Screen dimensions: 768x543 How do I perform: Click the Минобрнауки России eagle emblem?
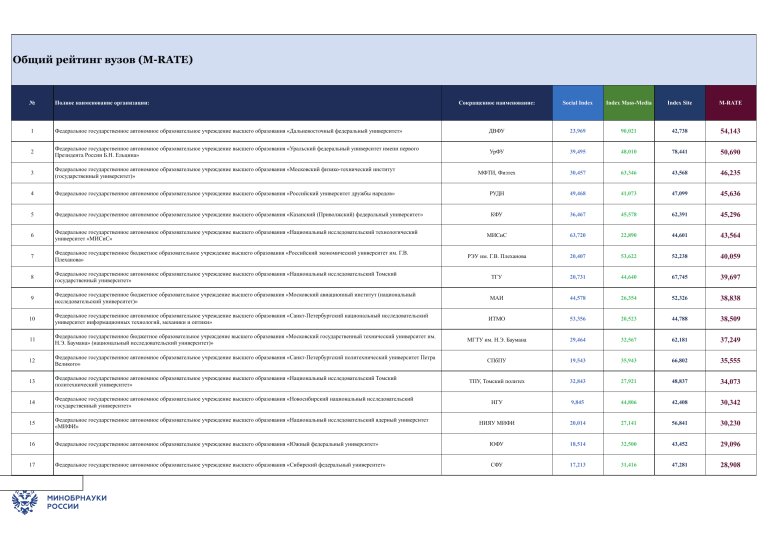[24, 502]
